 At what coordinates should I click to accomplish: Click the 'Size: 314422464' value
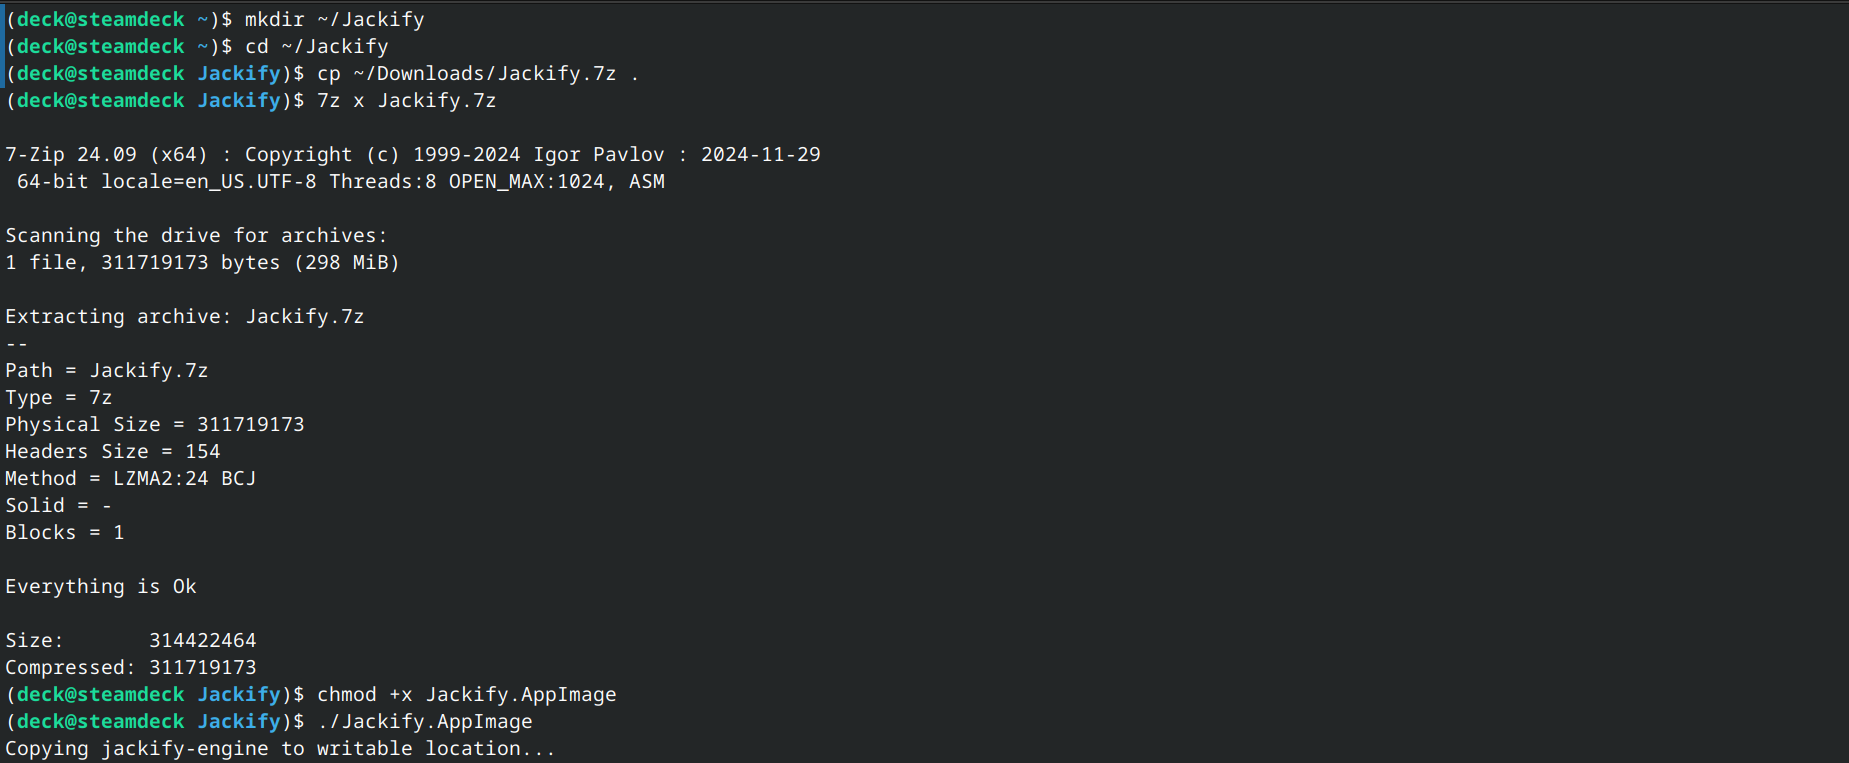[x=202, y=640]
